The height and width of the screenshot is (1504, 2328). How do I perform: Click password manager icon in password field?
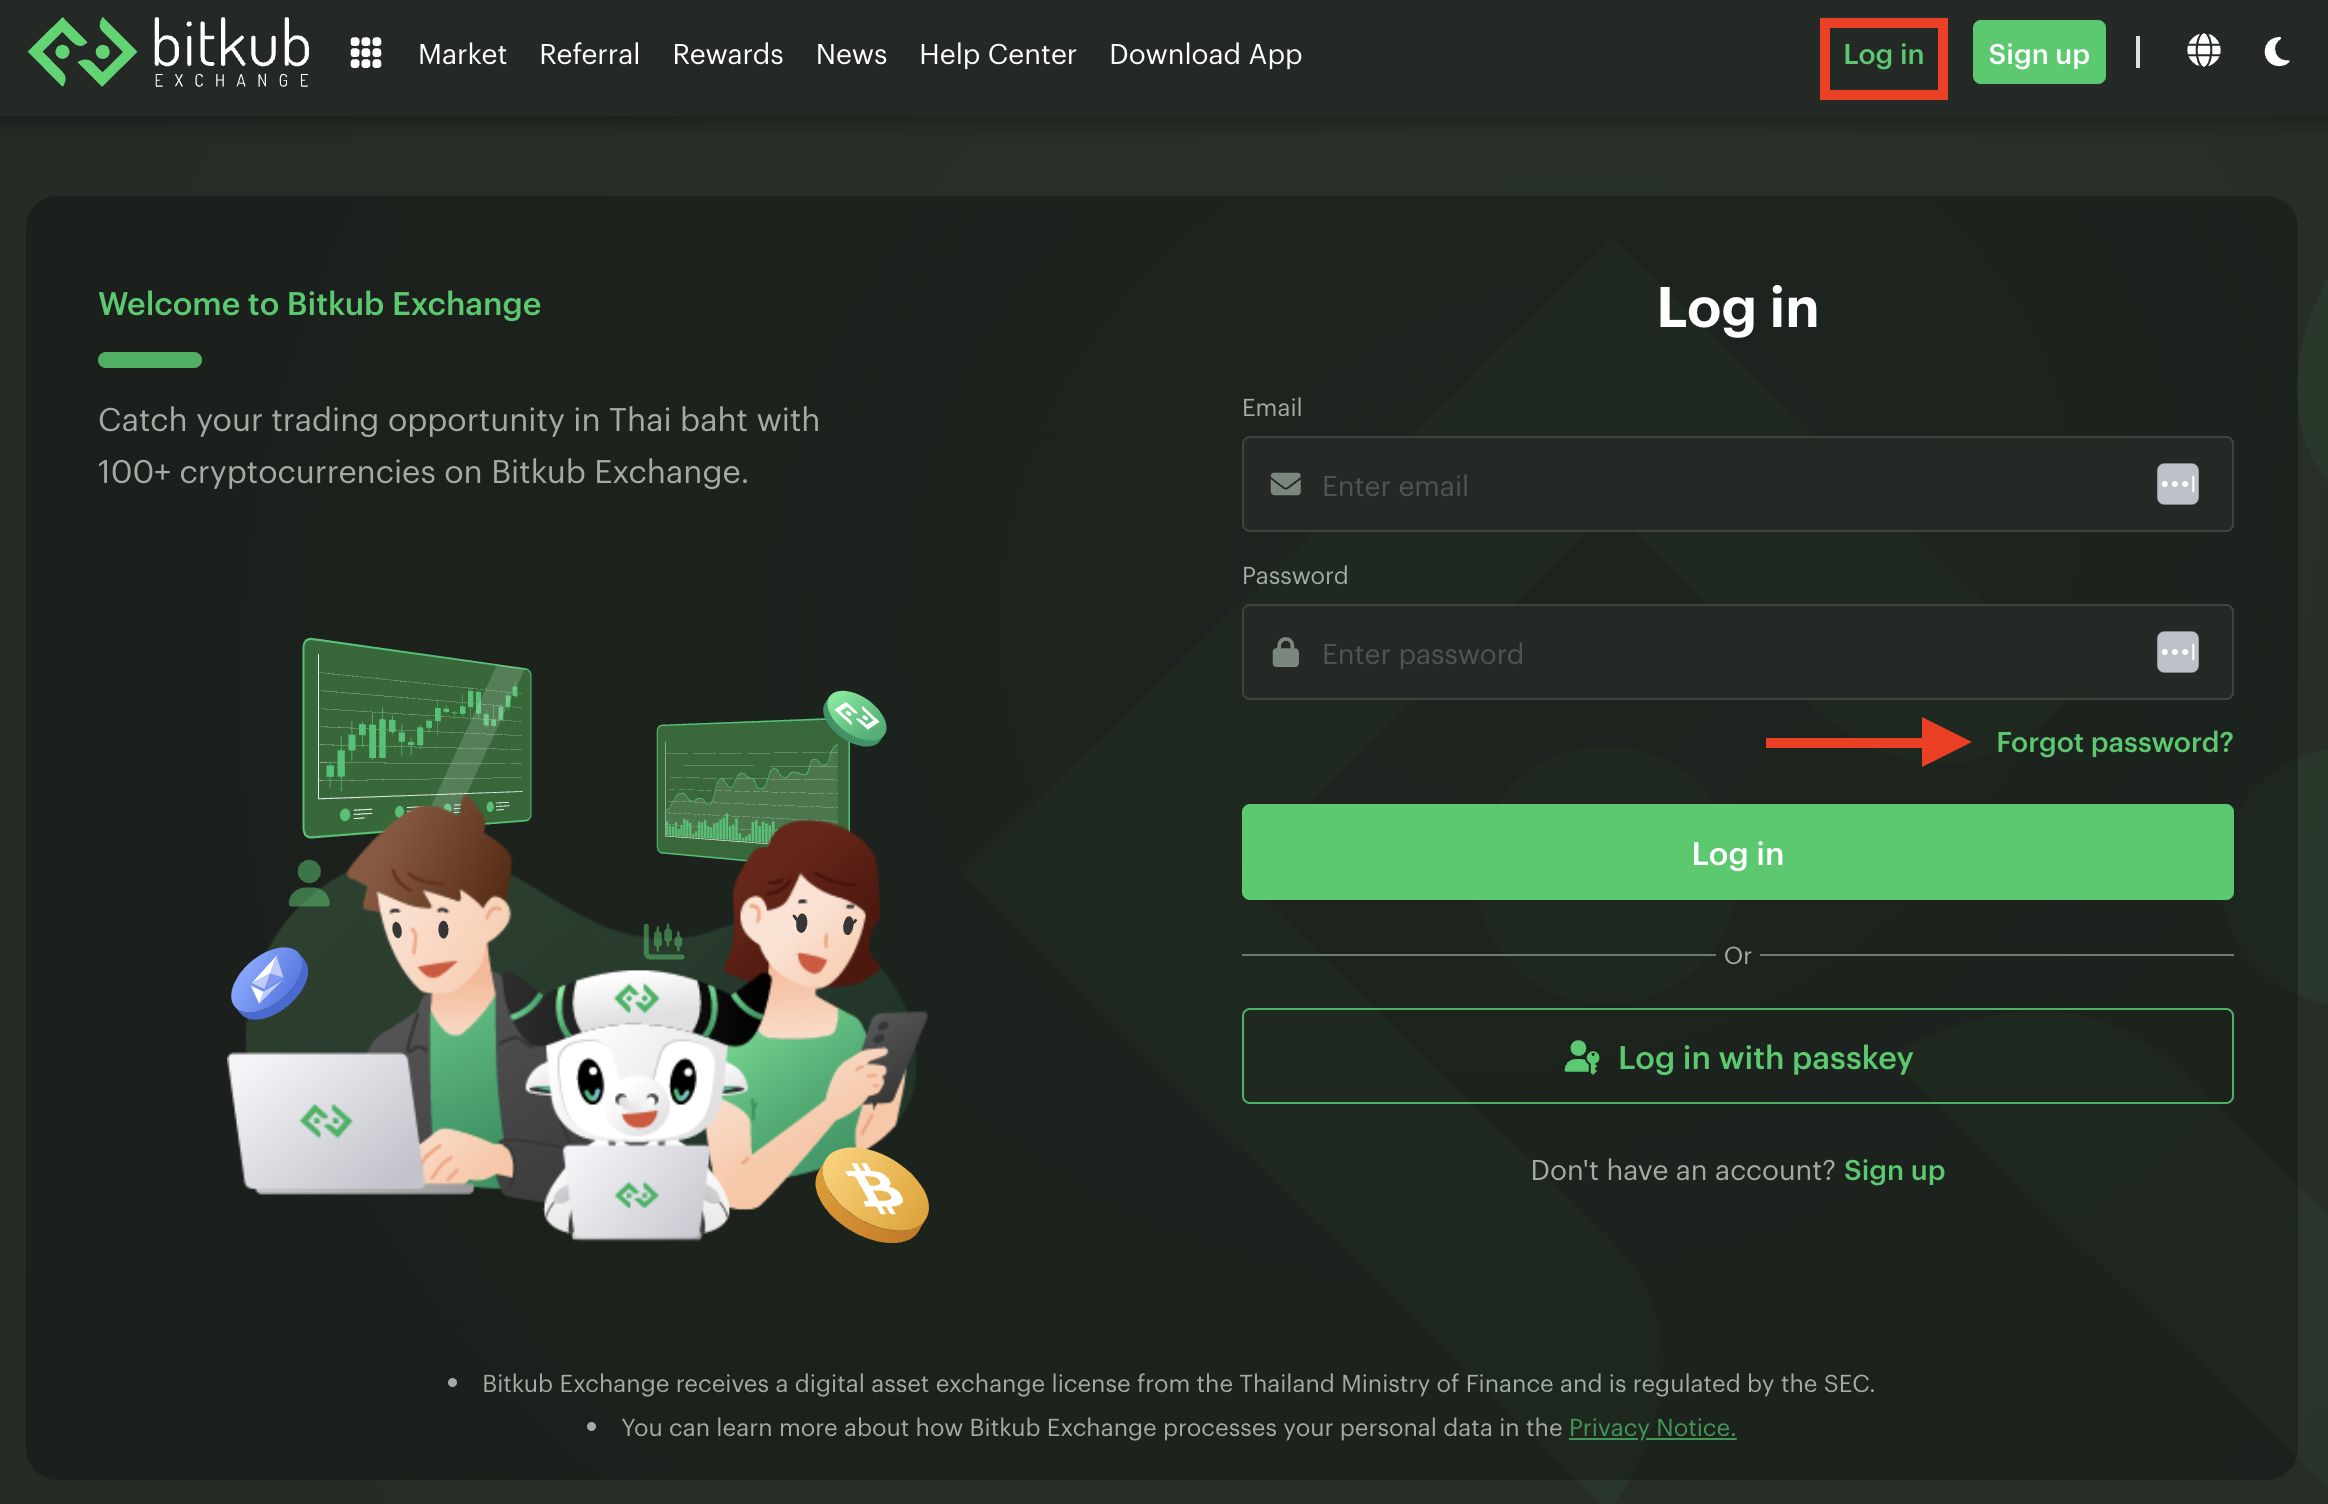click(x=2177, y=653)
